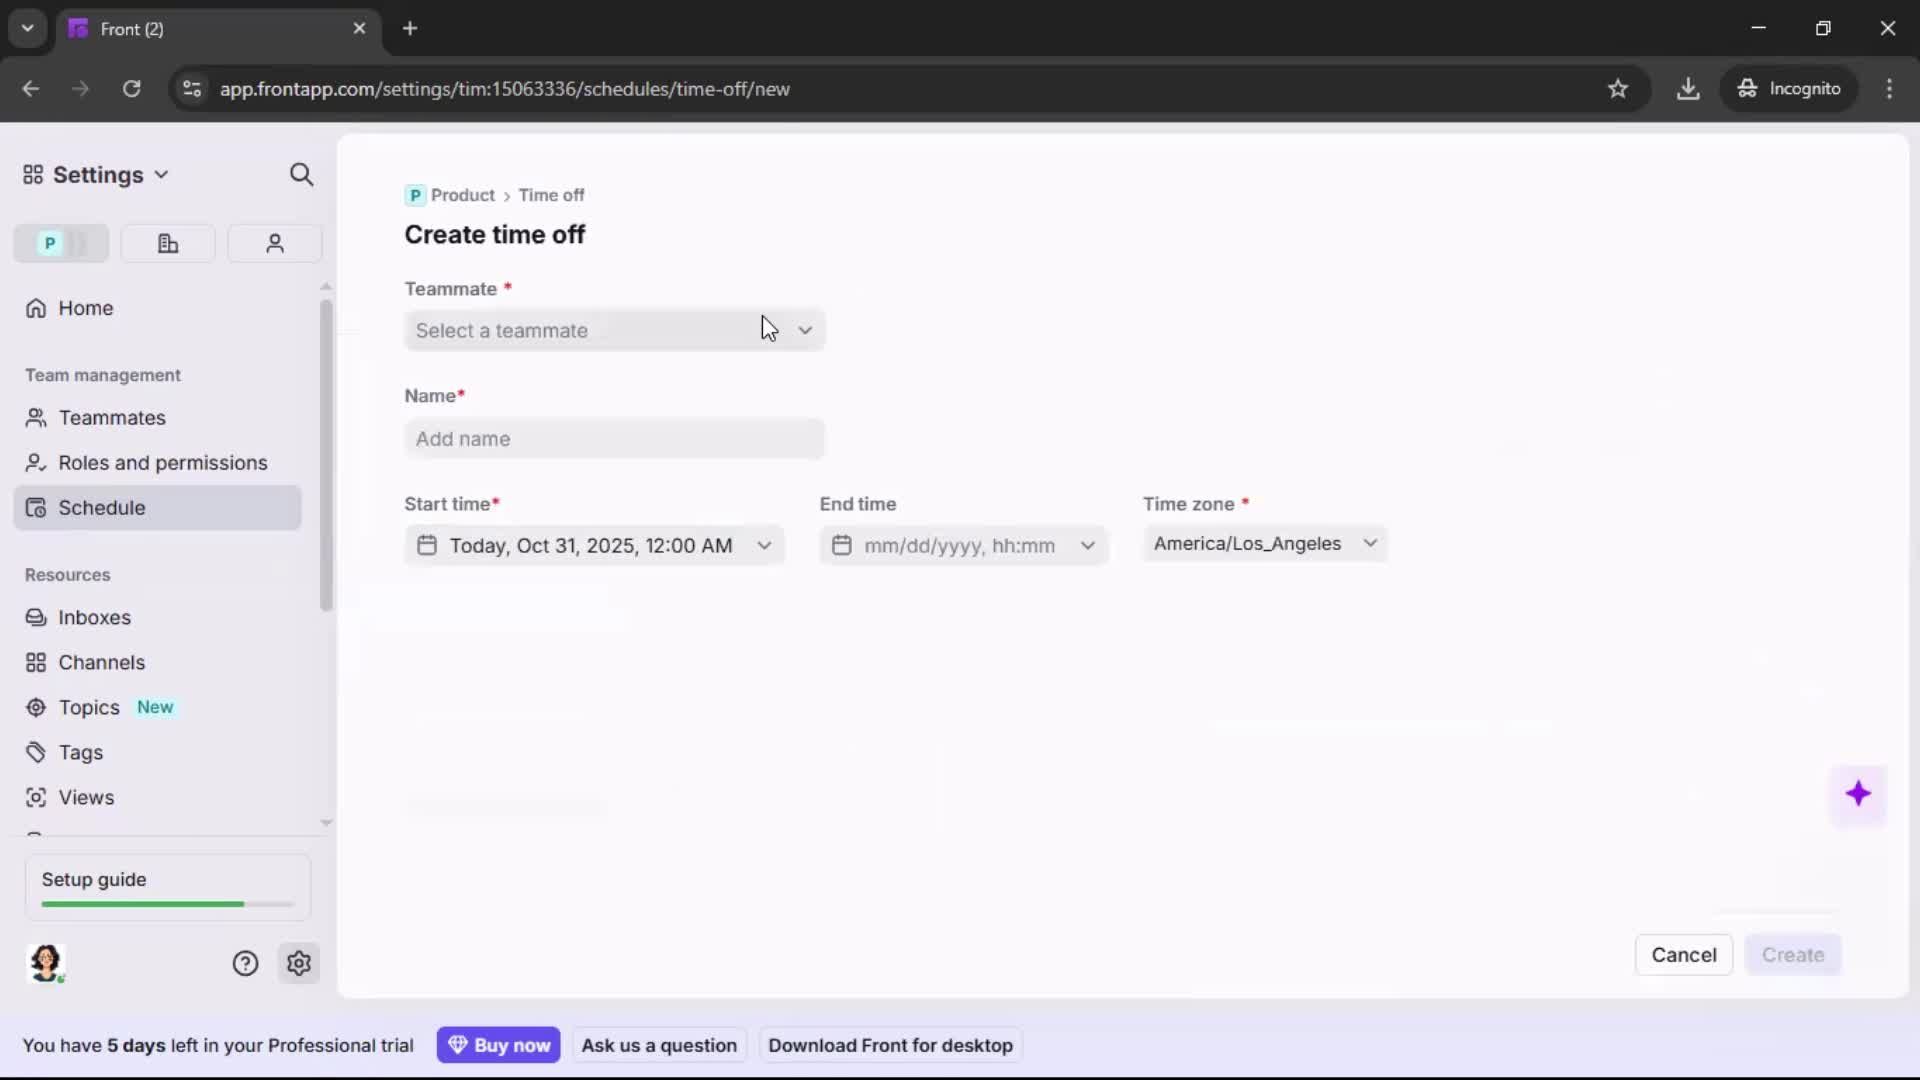The height and width of the screenshot is (1080, 1920).
Task: Open the Tags section
Action: coord(80,752)
